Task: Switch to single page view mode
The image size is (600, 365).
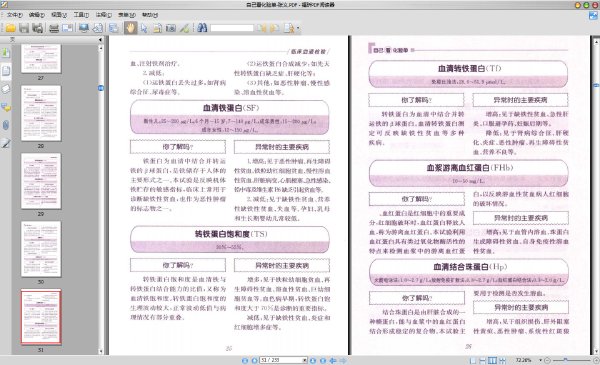Action: [x=473, y=360]
